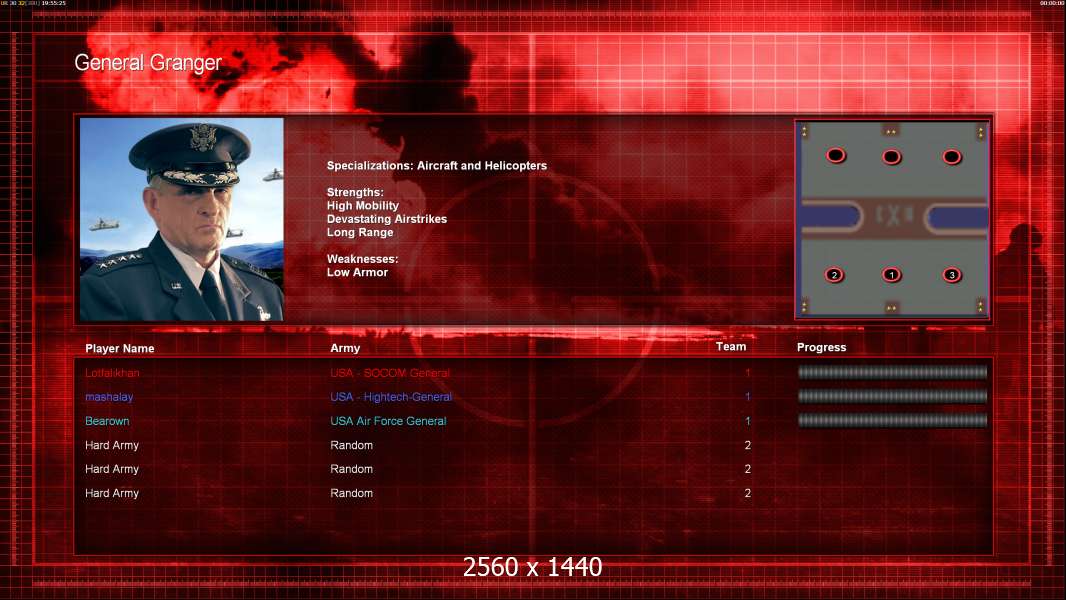Click Bearown's loading progress bar

(892, 421)
